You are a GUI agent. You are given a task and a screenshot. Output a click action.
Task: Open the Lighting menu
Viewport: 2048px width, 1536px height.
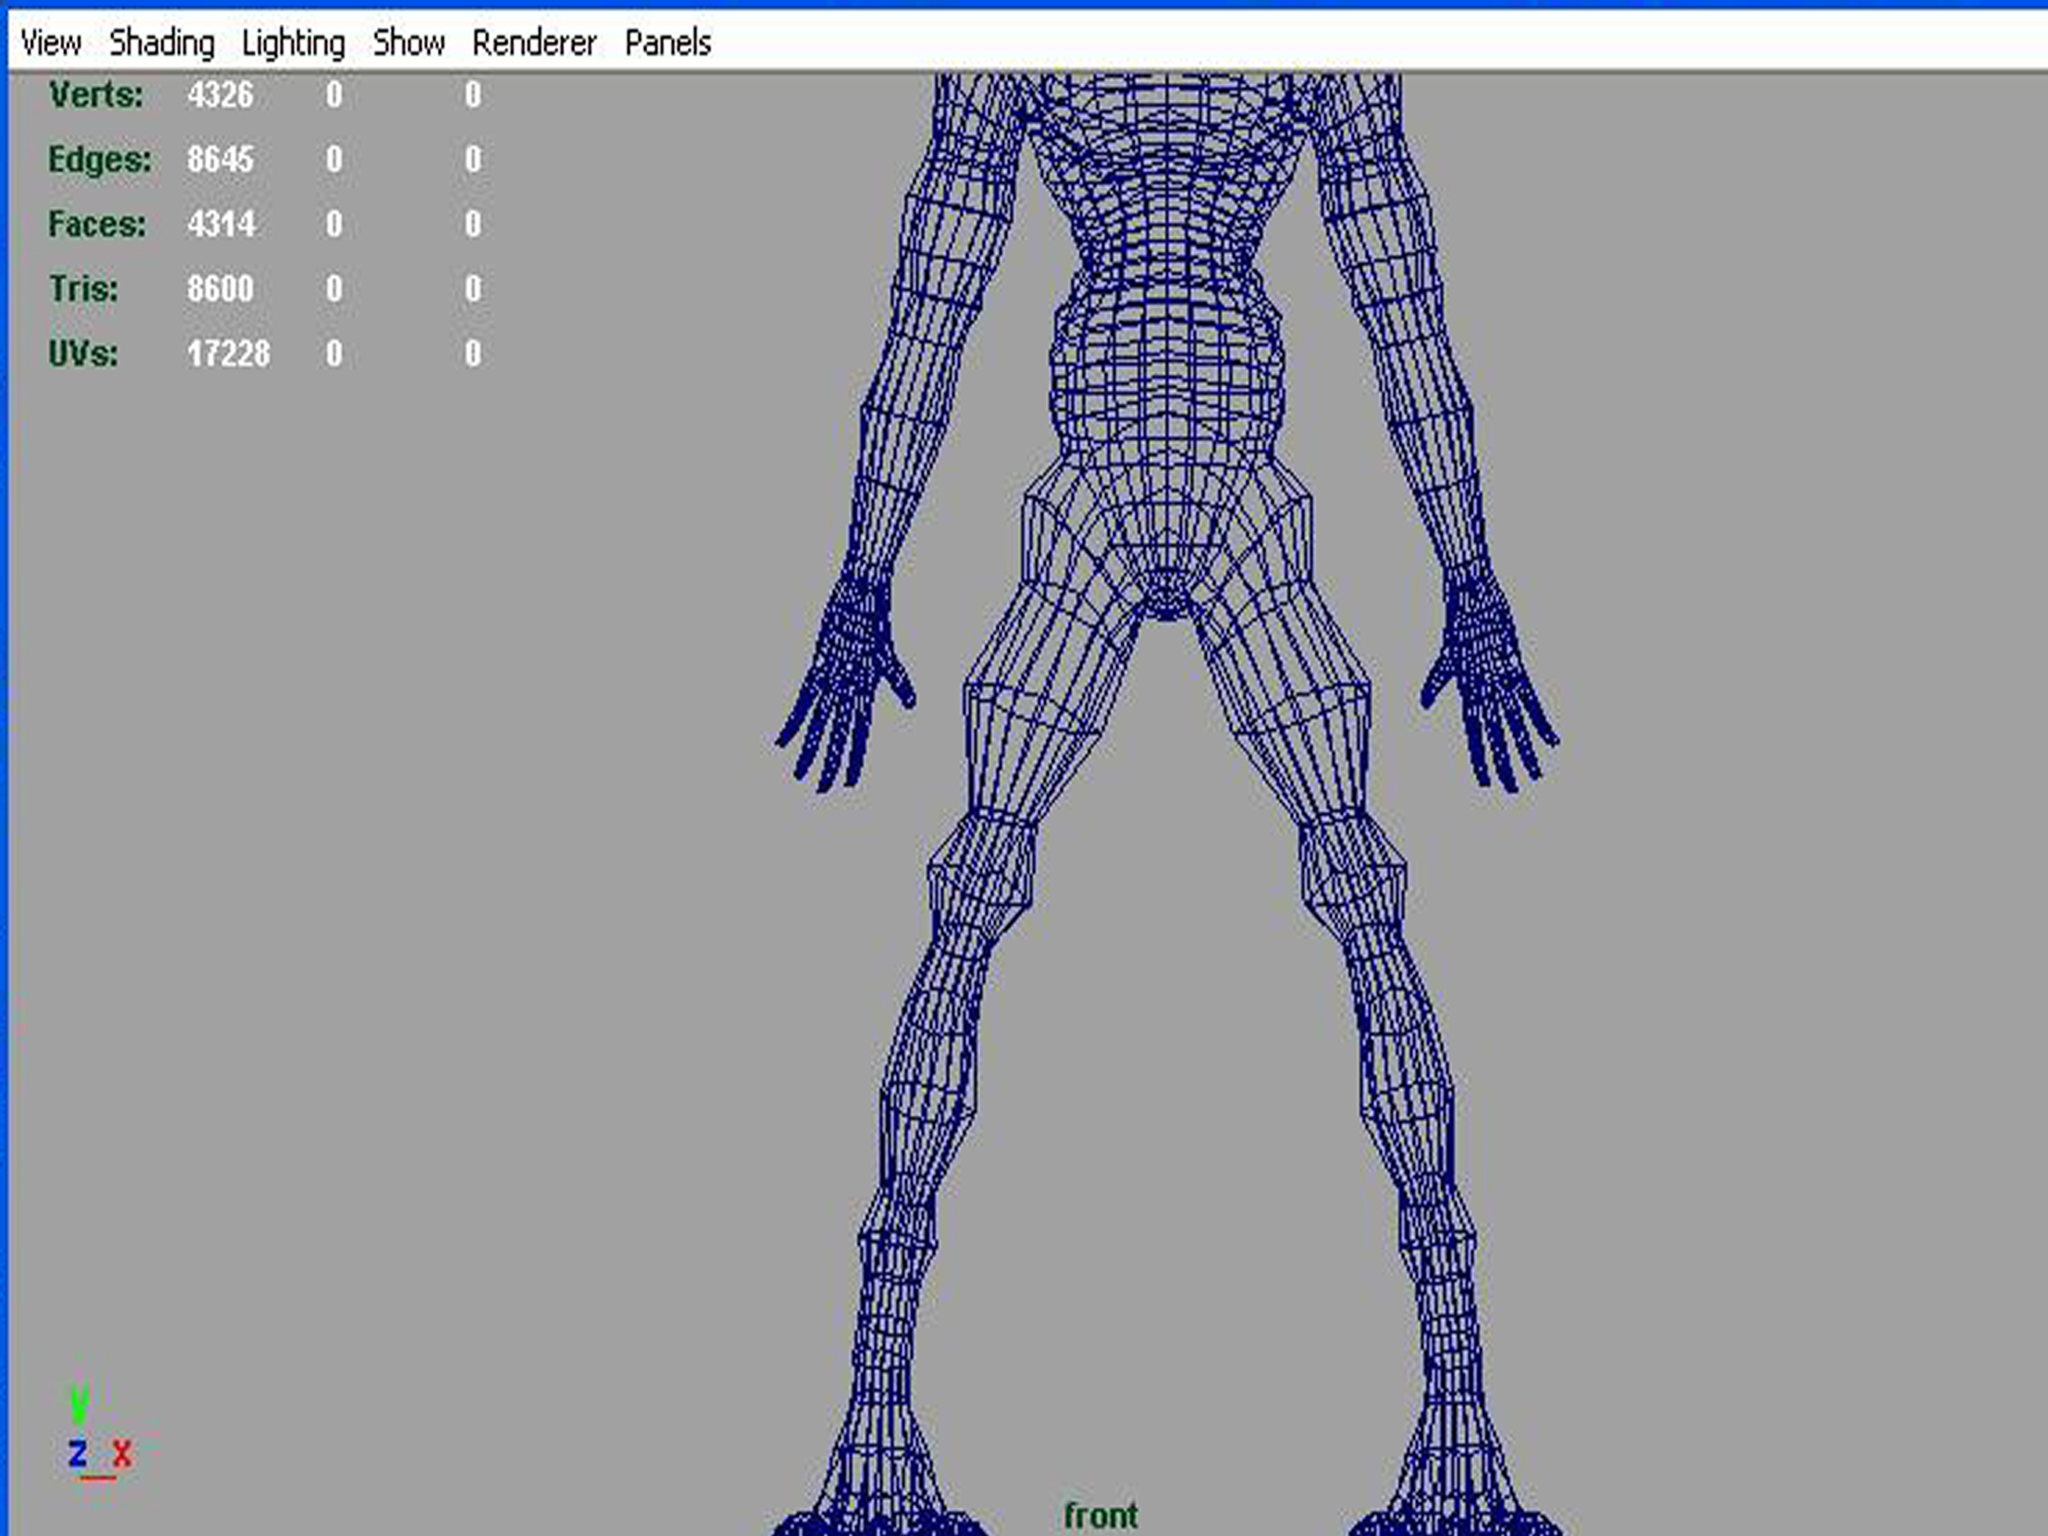[293, 43]
